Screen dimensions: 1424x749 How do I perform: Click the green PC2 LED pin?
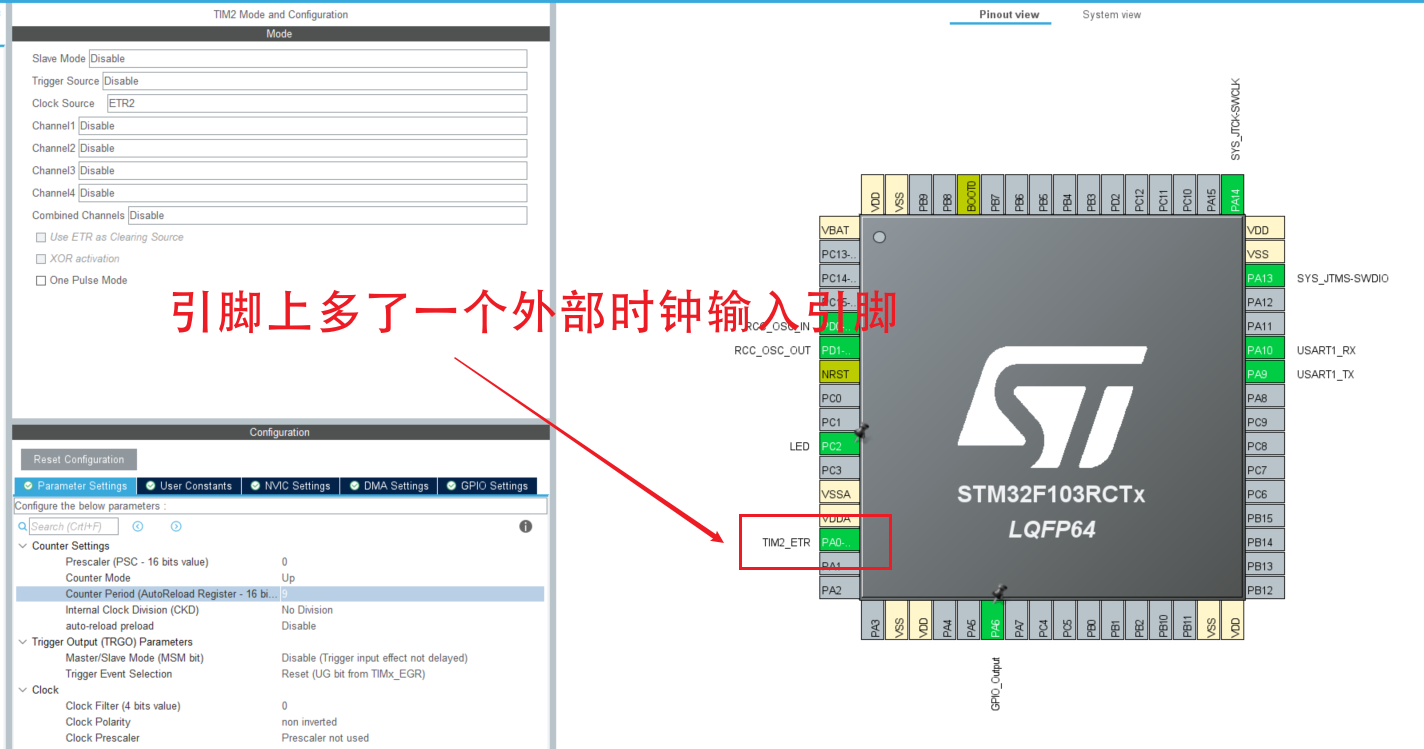click(x=839, y=446)
